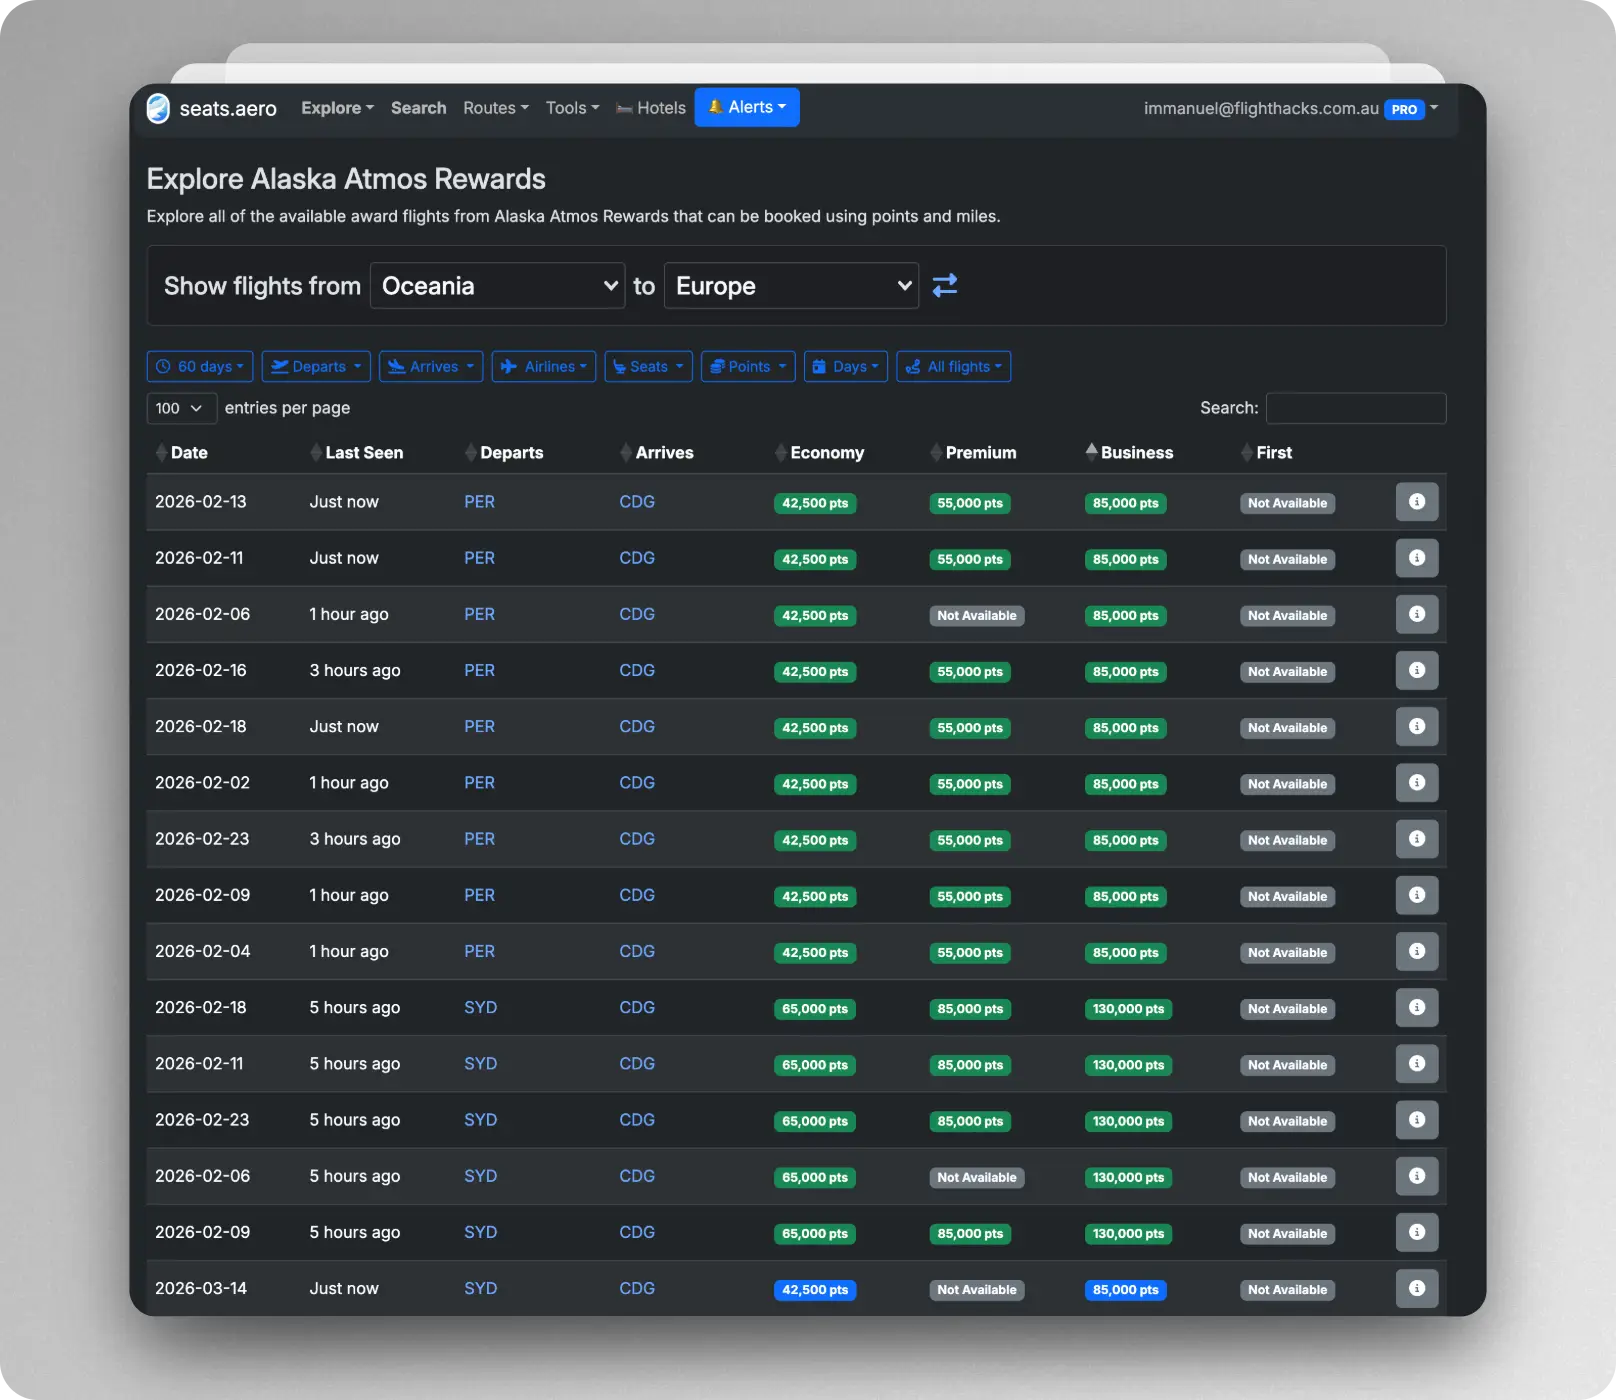Open the Airlines filter dropdown

click(x=544, y=367)
